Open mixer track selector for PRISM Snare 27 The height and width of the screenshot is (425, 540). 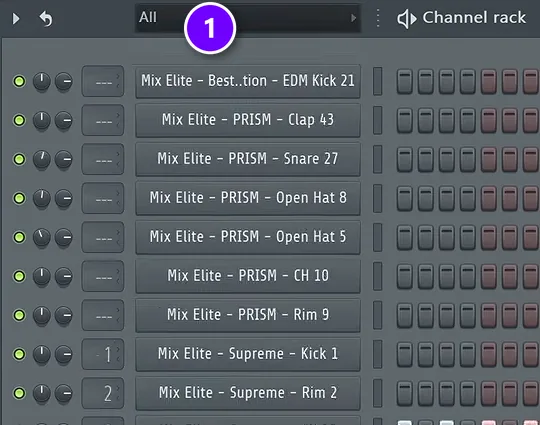103,159
